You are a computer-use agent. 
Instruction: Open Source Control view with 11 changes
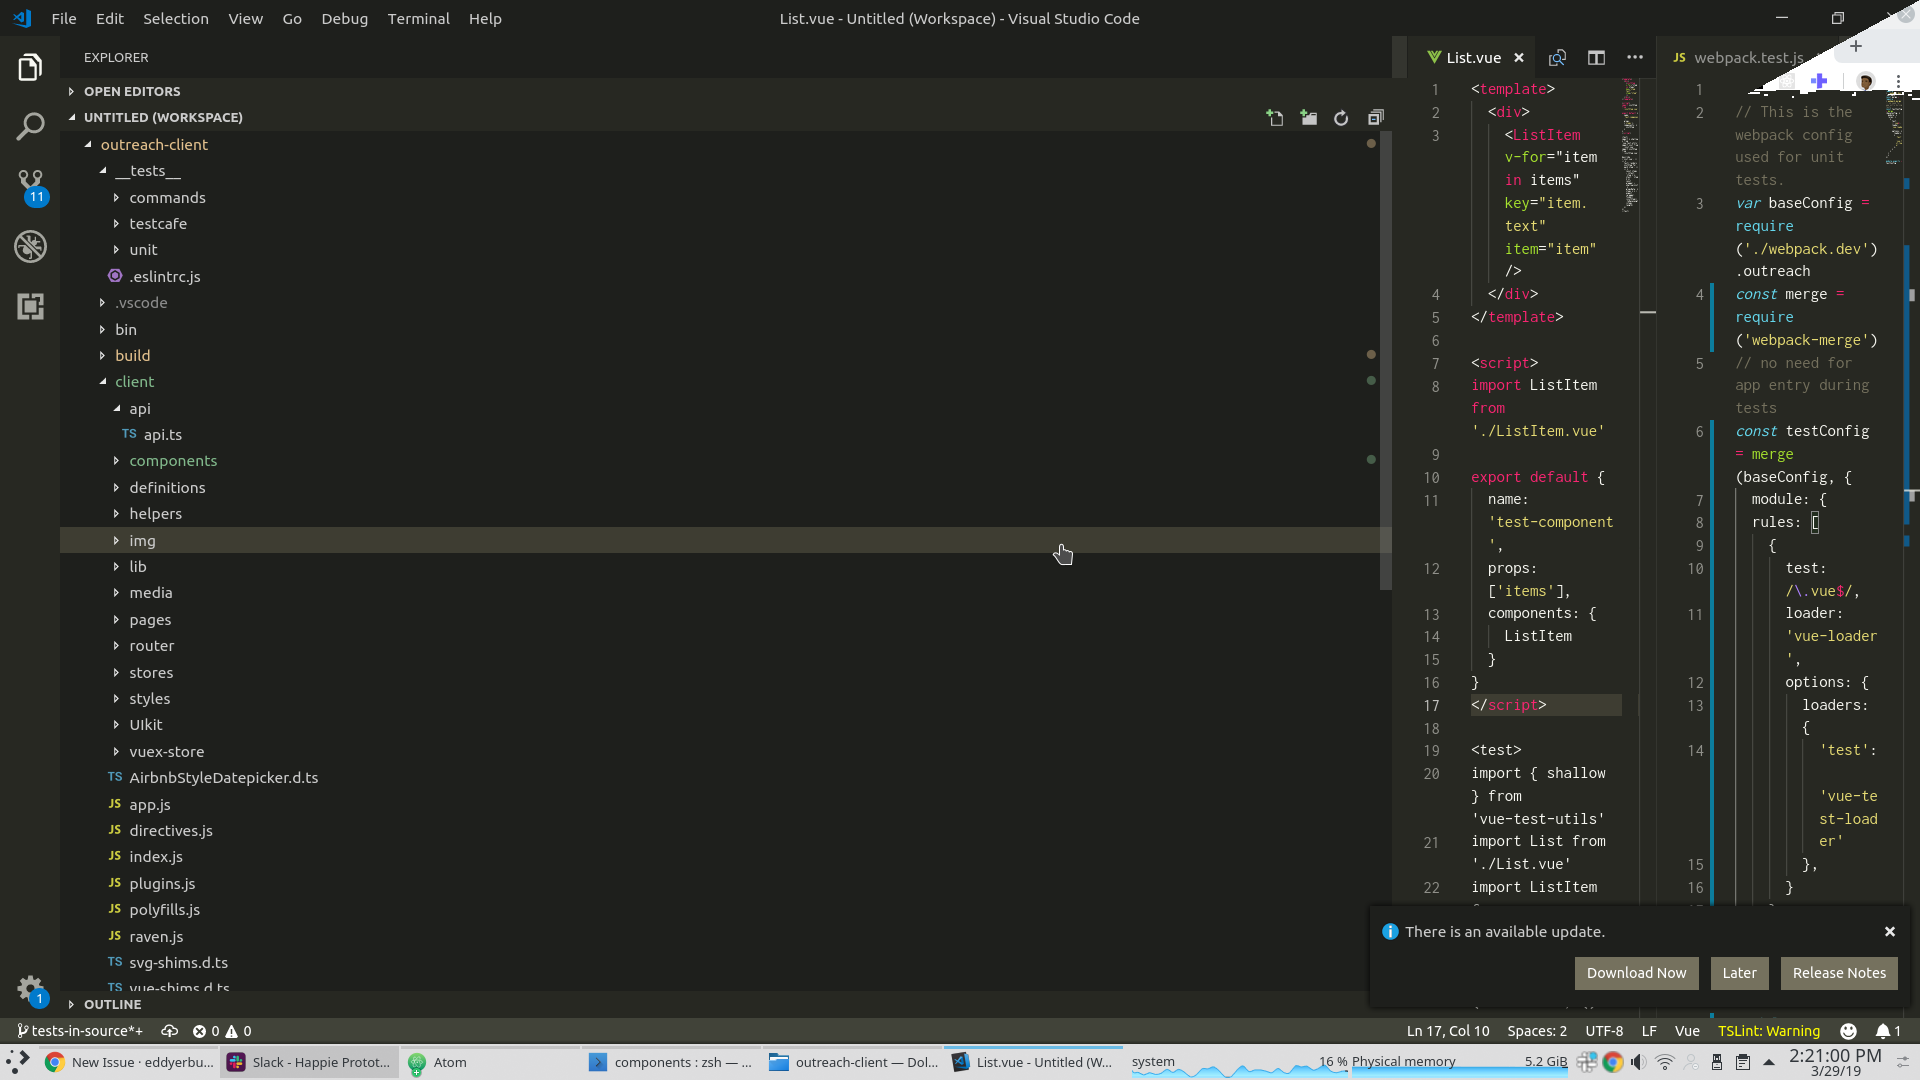(x=30, y=186)
